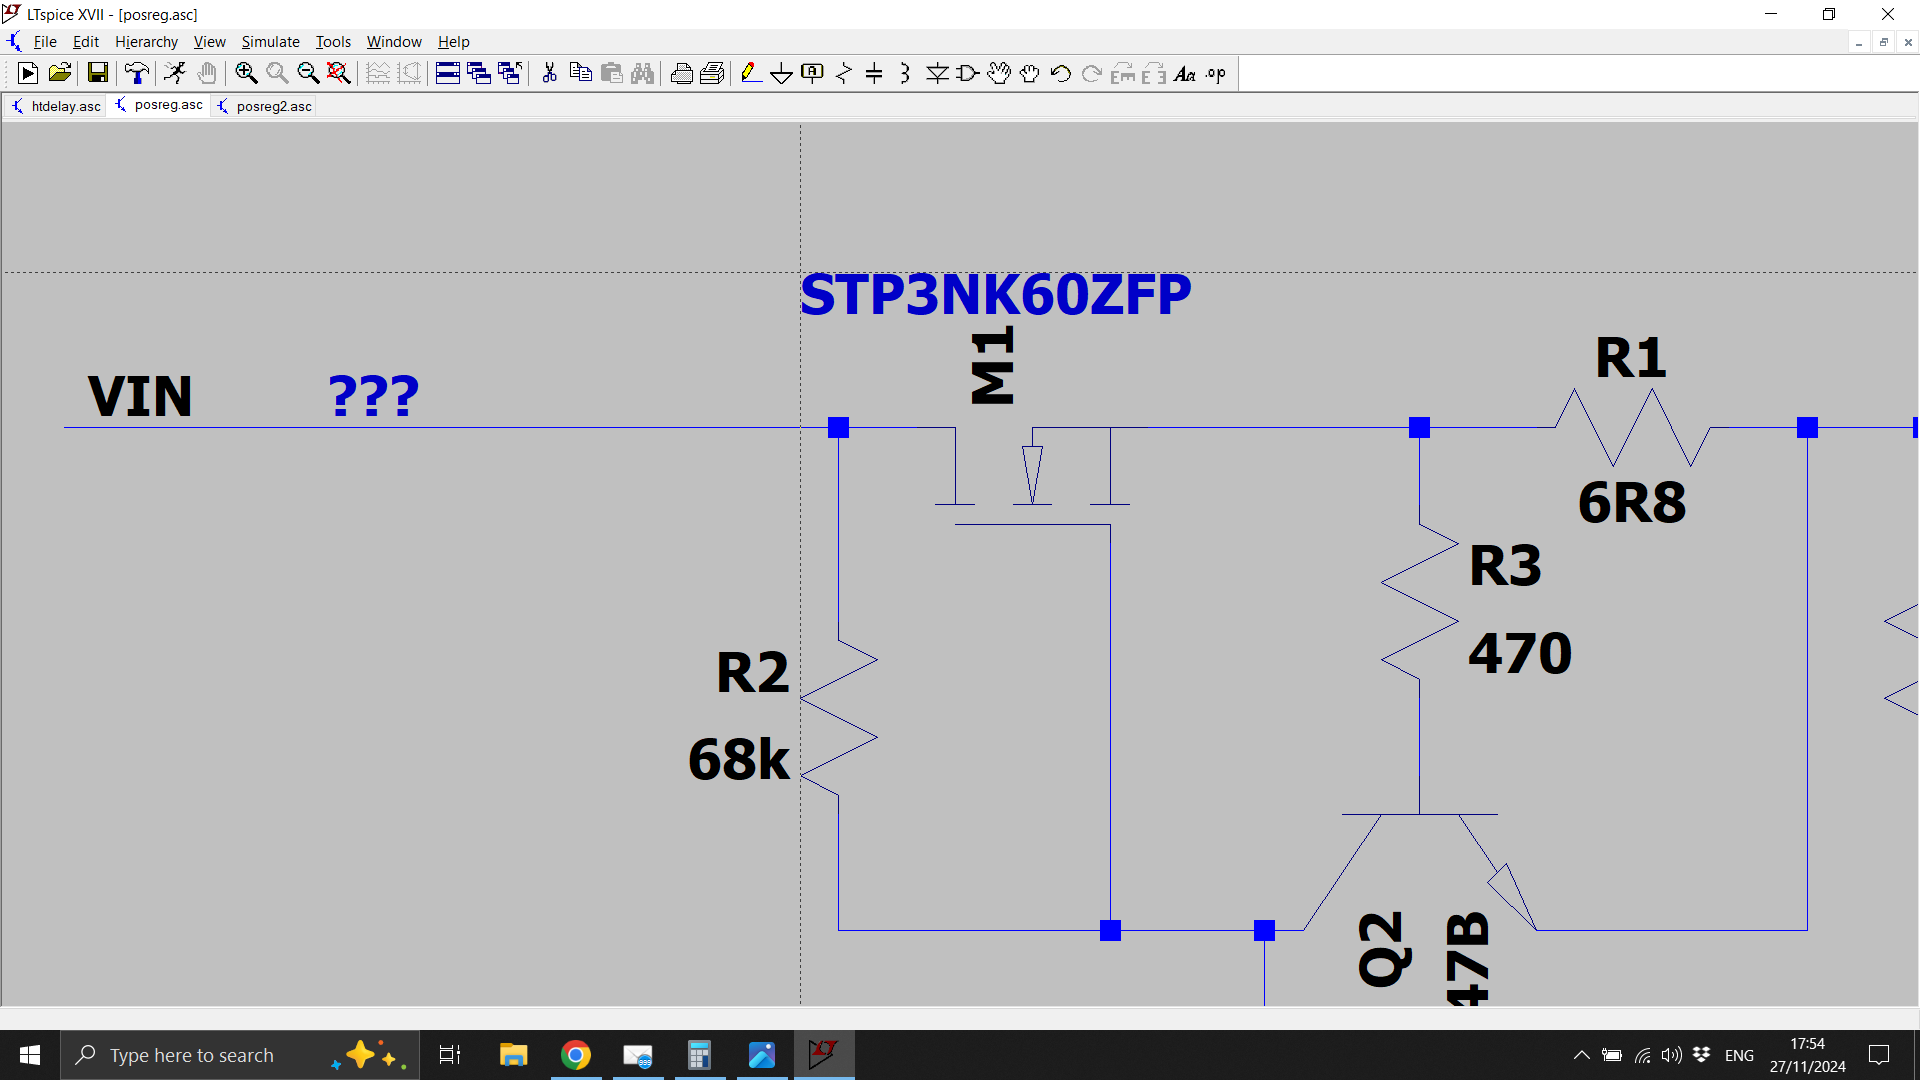The height and width of the screenshot is (1080, 1920).
Task: Click the R1 resistor name
Action: [x=1630, y=357]
